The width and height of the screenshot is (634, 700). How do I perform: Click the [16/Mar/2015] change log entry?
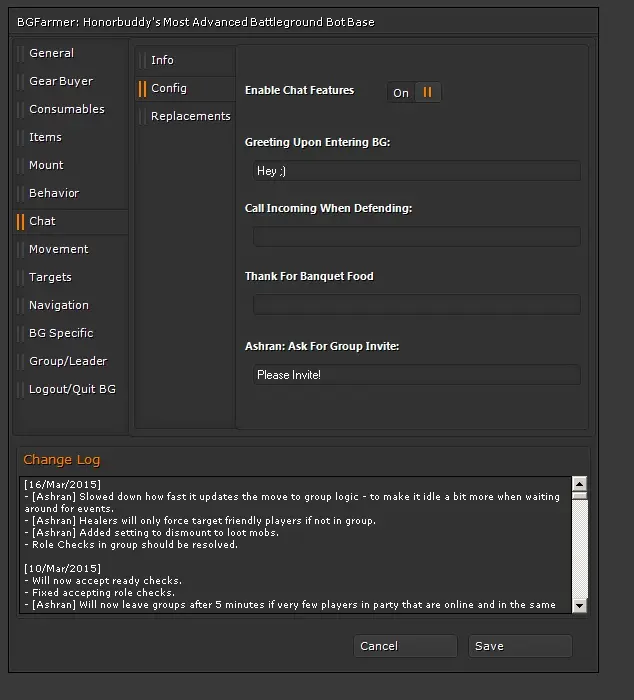63,484
